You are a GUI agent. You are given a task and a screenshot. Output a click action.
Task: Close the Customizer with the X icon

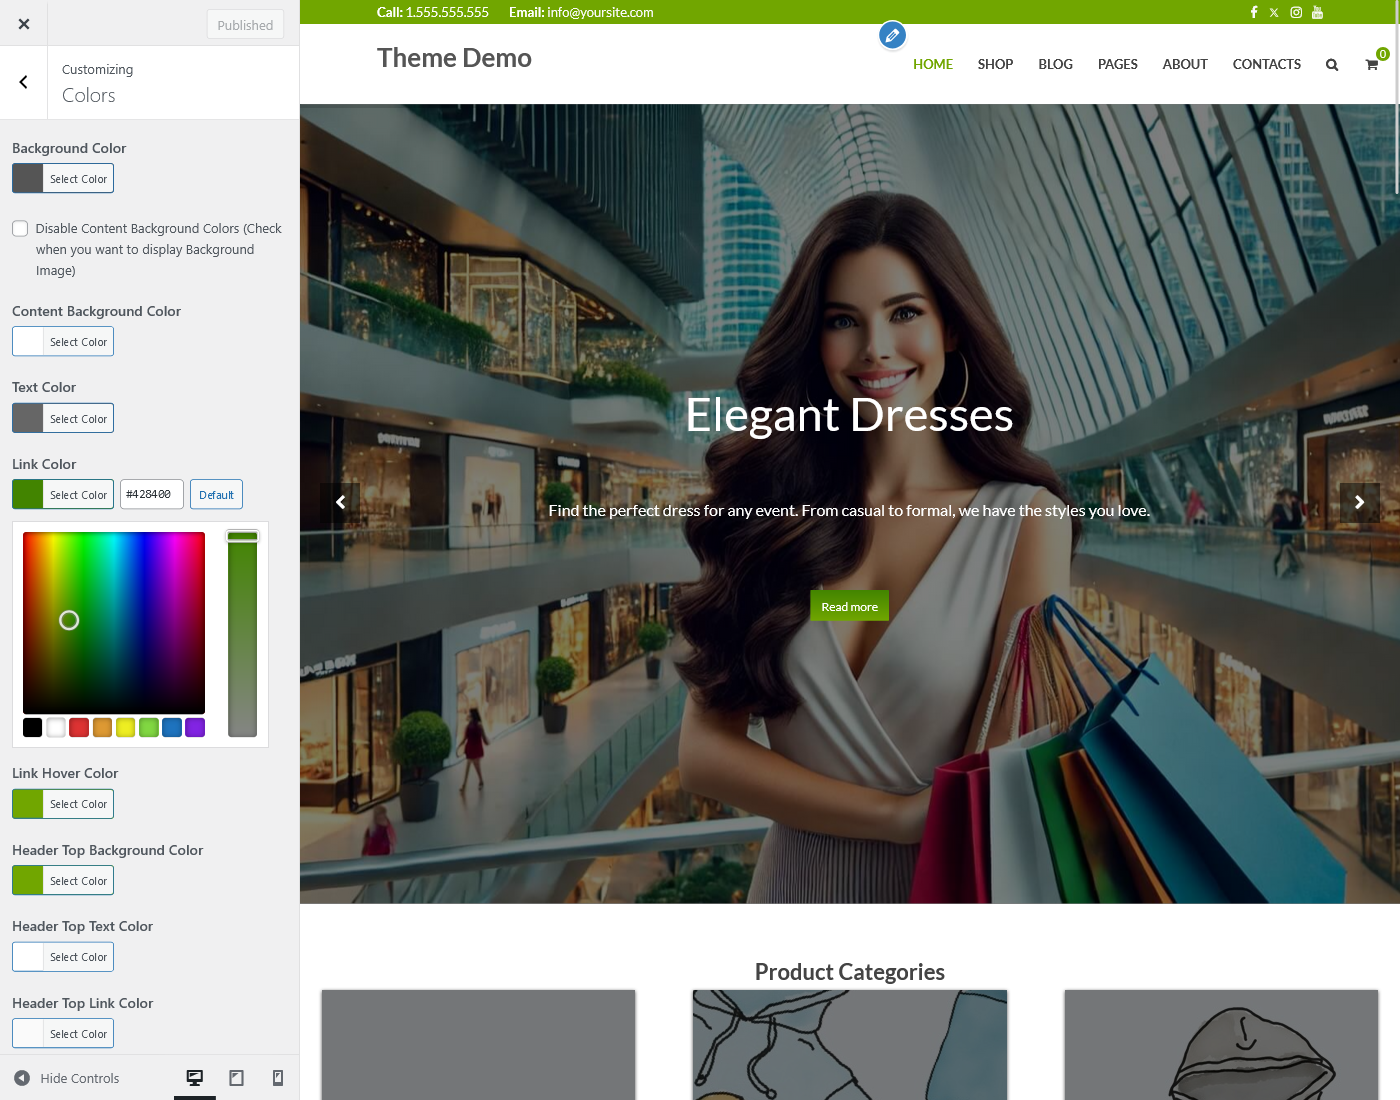(x=24, y=24)
